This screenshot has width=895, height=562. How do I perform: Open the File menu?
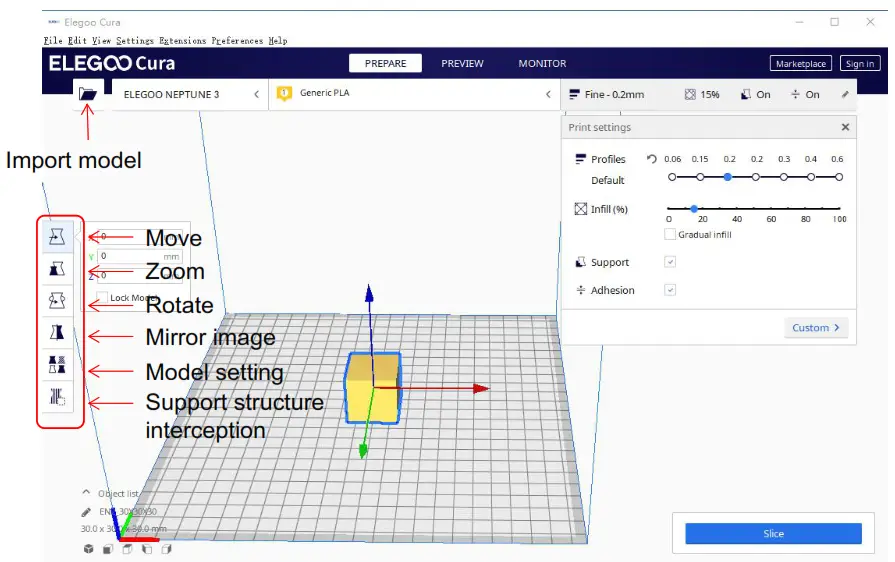(53, 41)
